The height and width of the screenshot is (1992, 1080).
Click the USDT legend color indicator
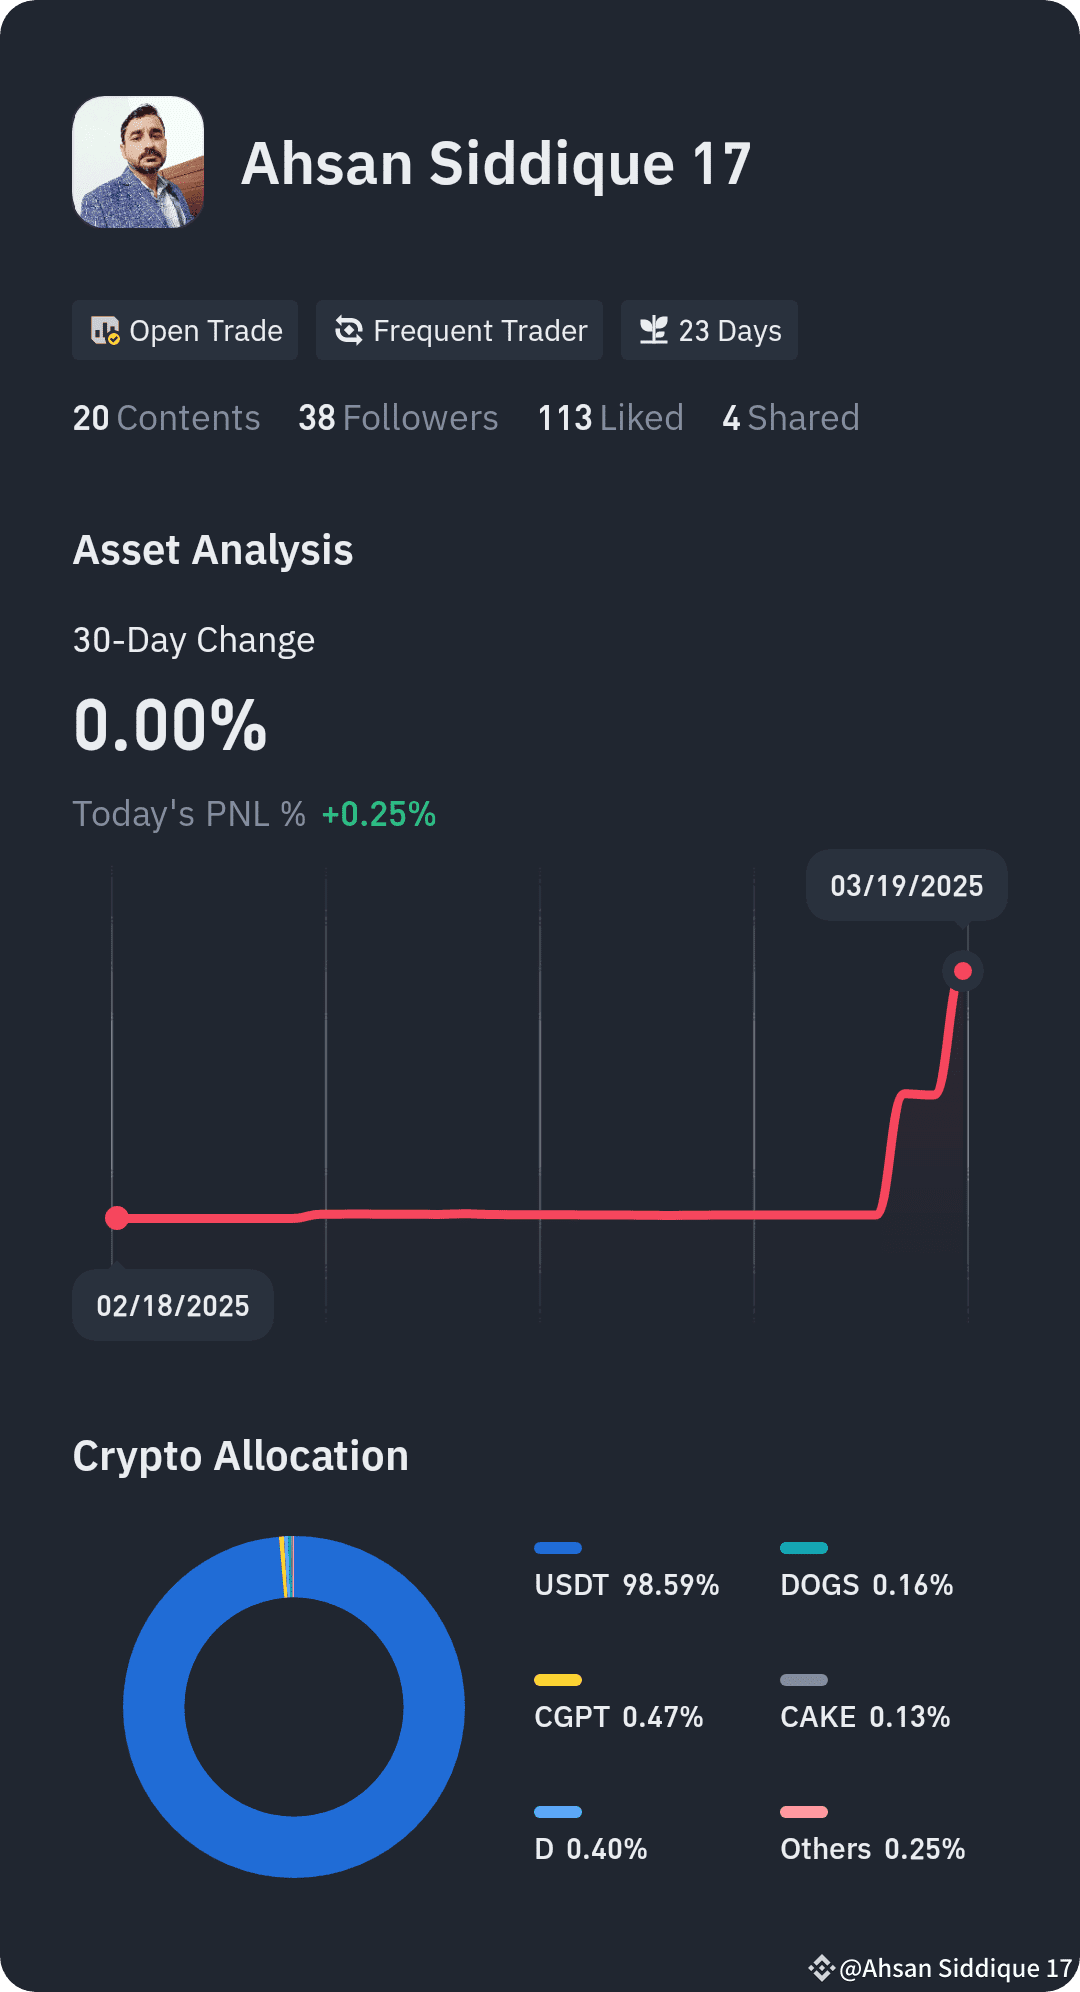click(x=557, y=1546)
